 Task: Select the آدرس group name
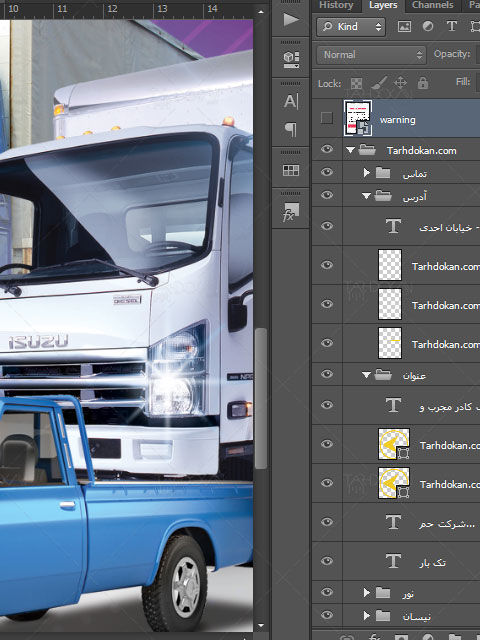[x=415, y=197]
